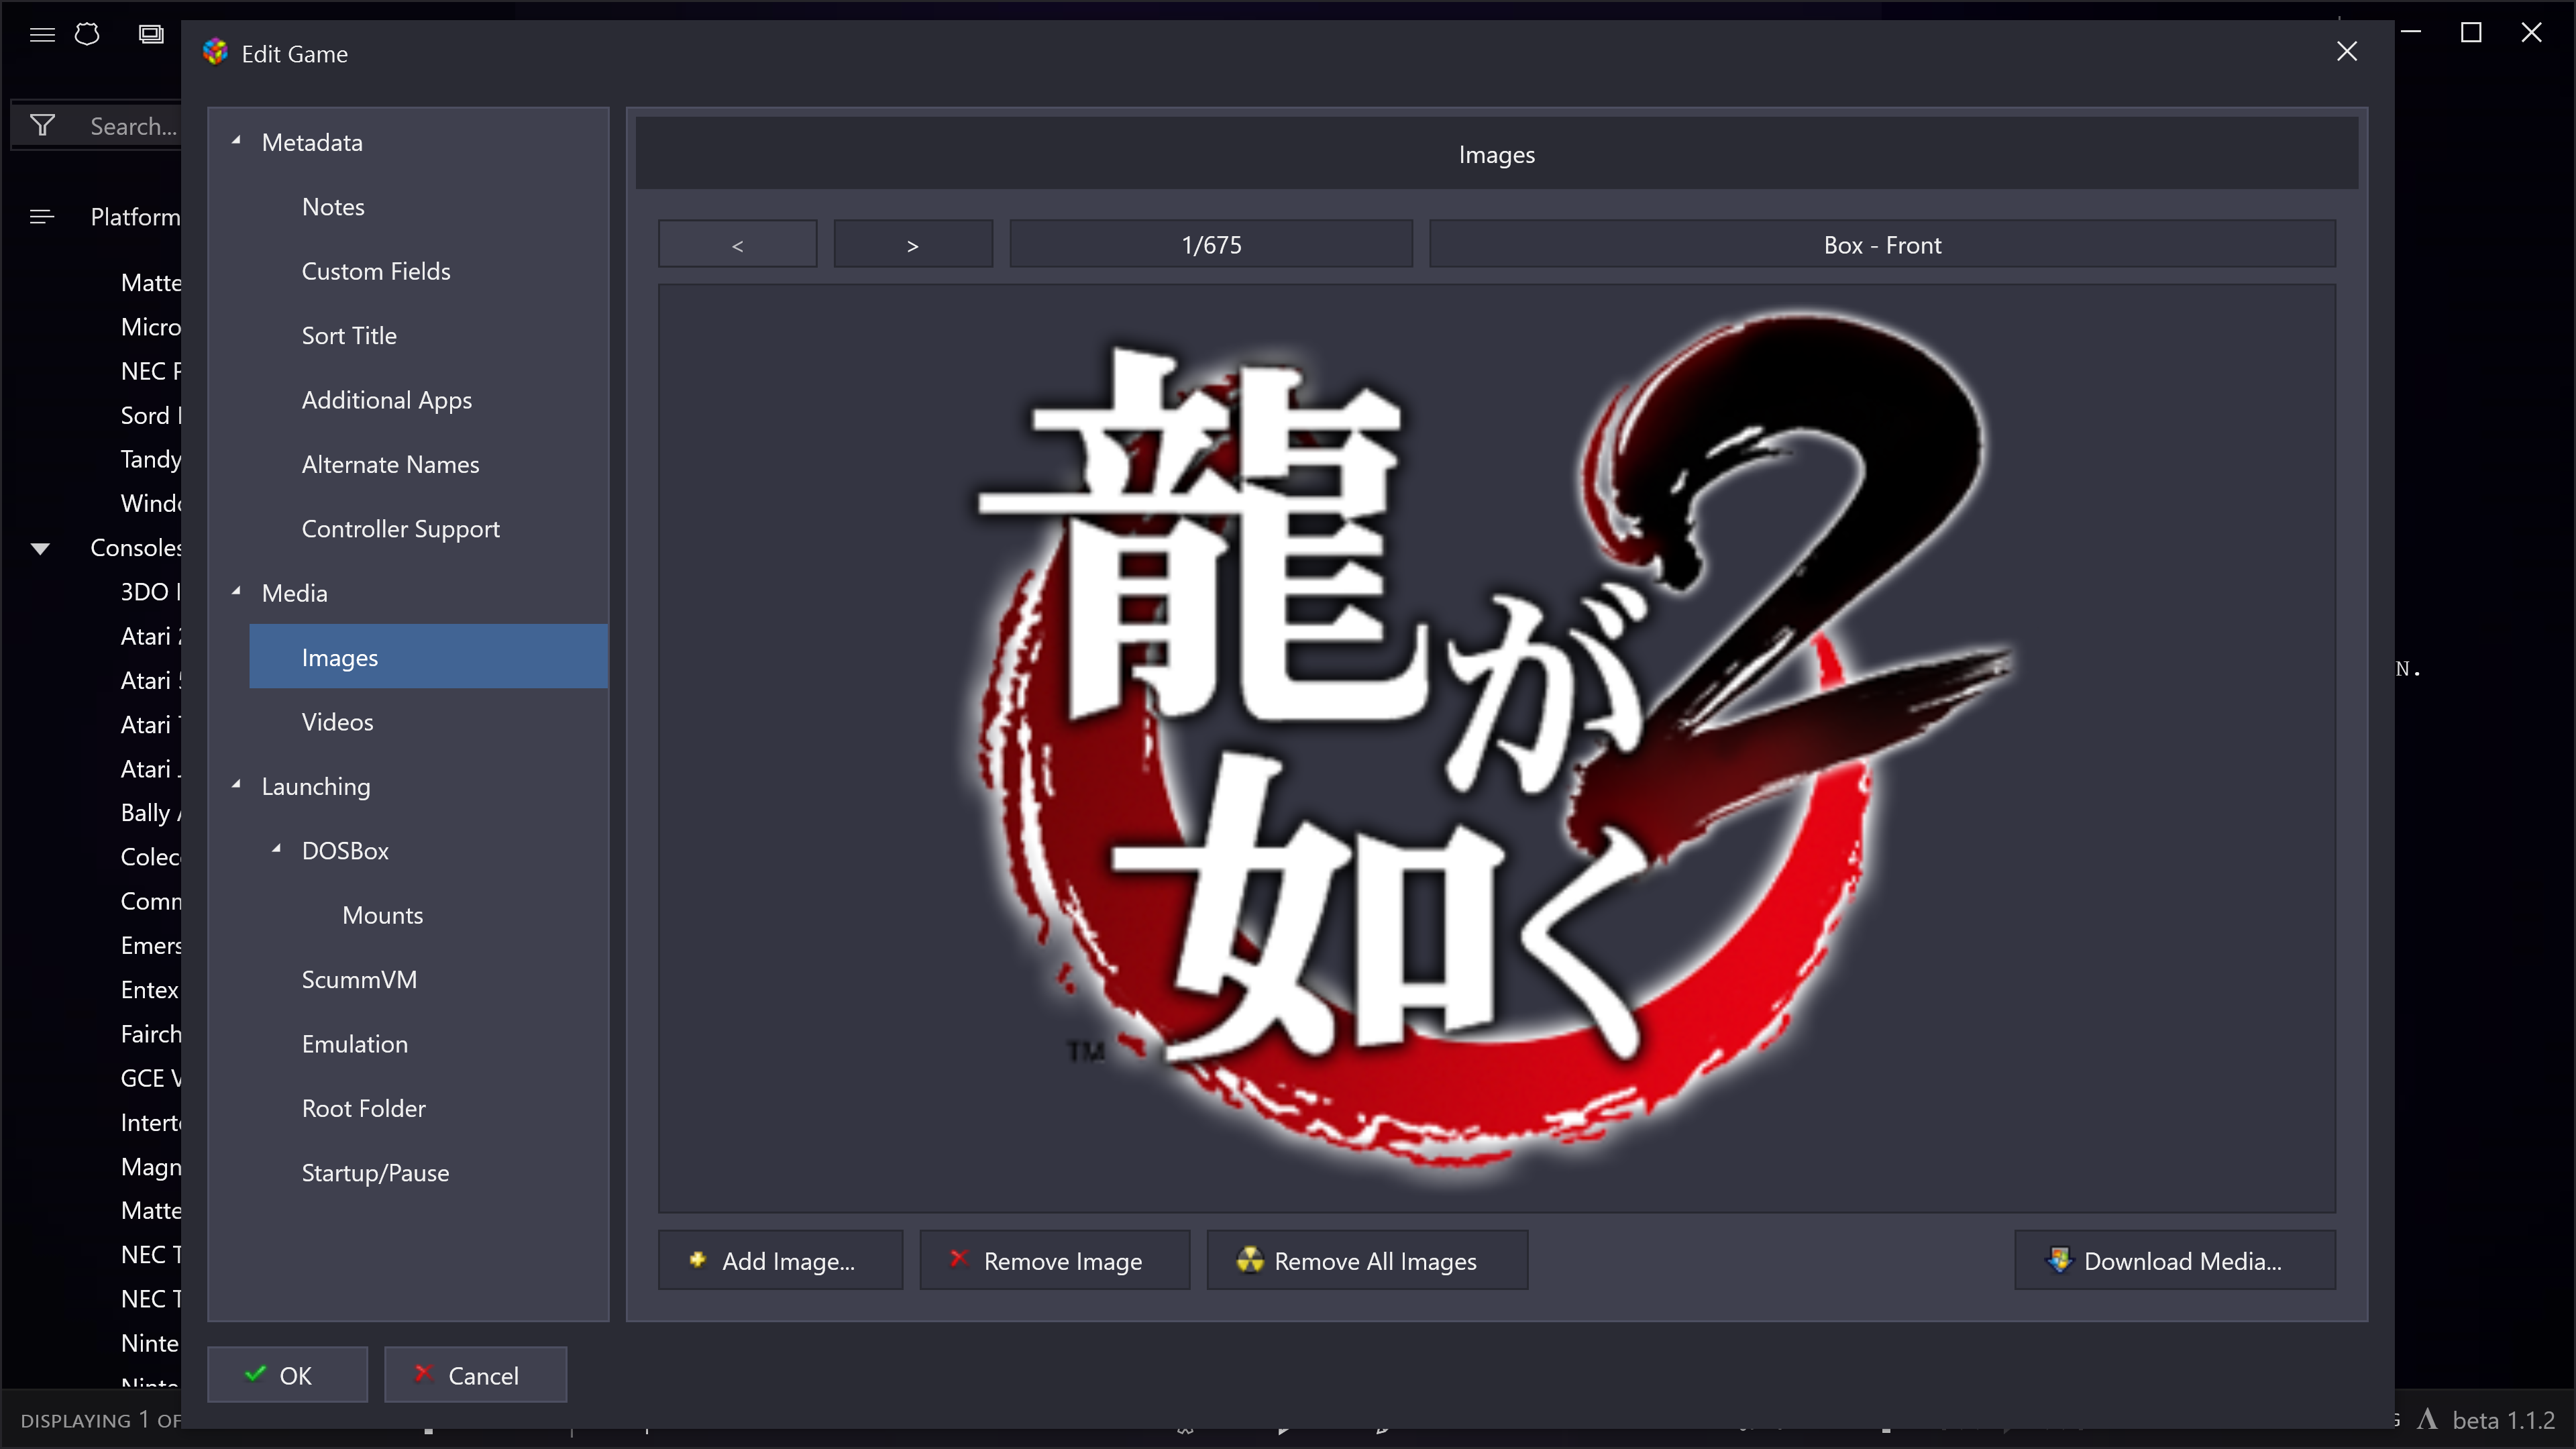The height and width of the screenshot is (1449, 2576).
Task: Select Consoles category in LaunchBox sidebar
Action: pyautogui.click(x=136, y=548)
